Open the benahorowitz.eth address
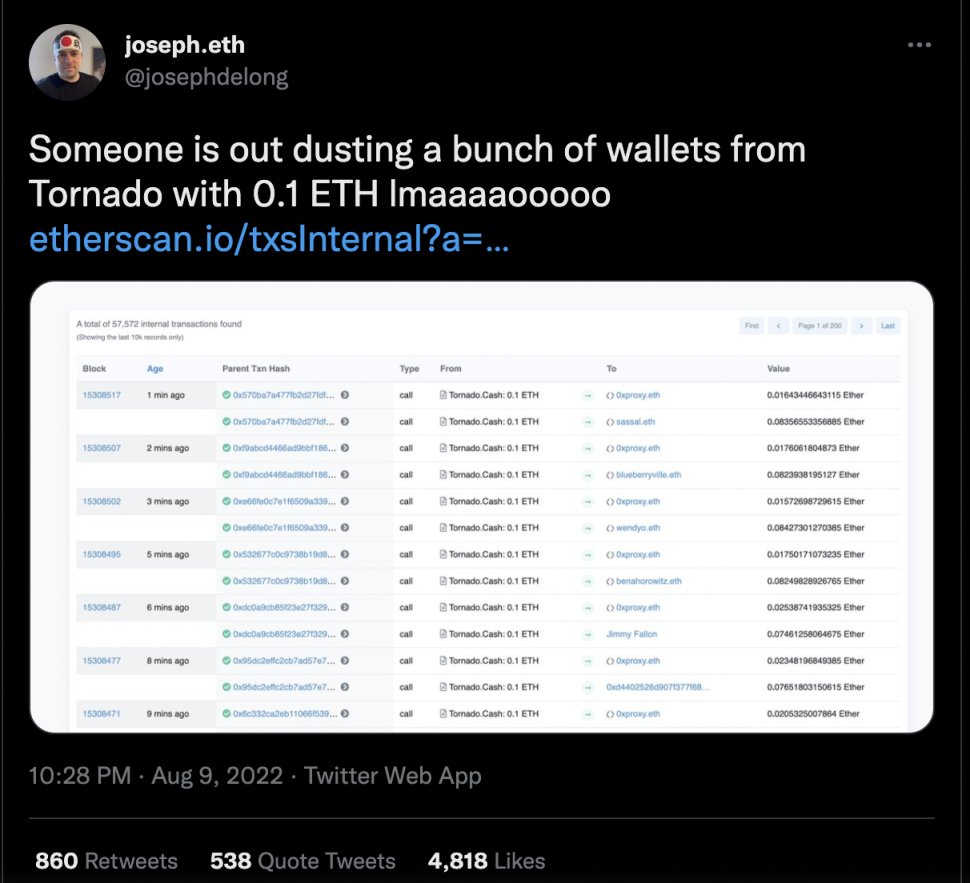Viewport: 970px width, 883px height. click(x=649, y=581)
